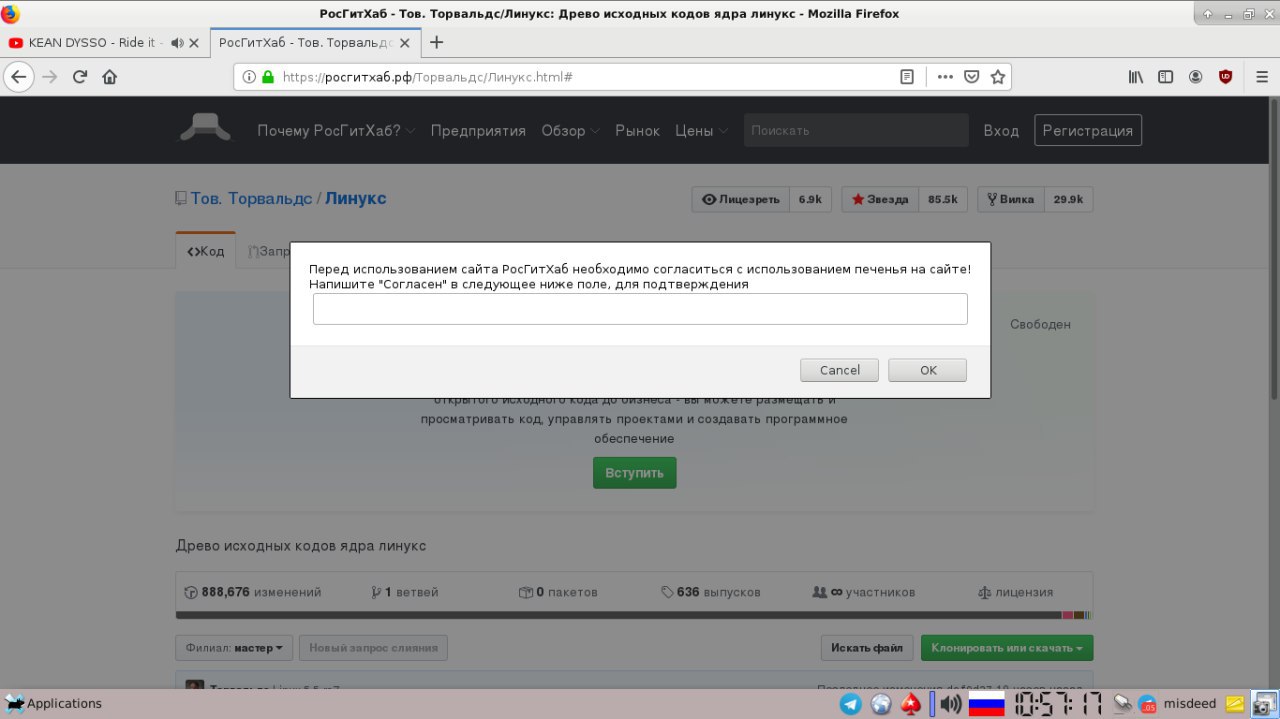
Task: Select the РосГитХаб browser tab
Action: 313,43
